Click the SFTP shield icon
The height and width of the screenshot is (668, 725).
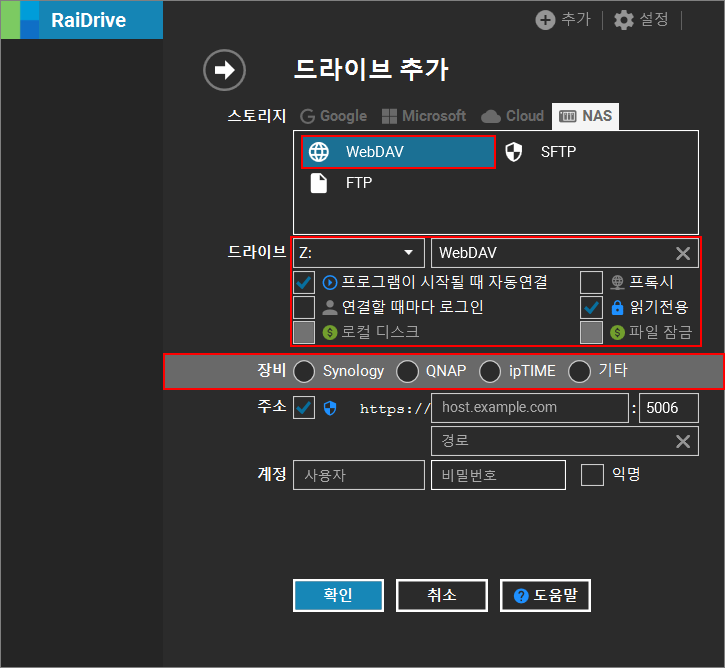point(514,152)
